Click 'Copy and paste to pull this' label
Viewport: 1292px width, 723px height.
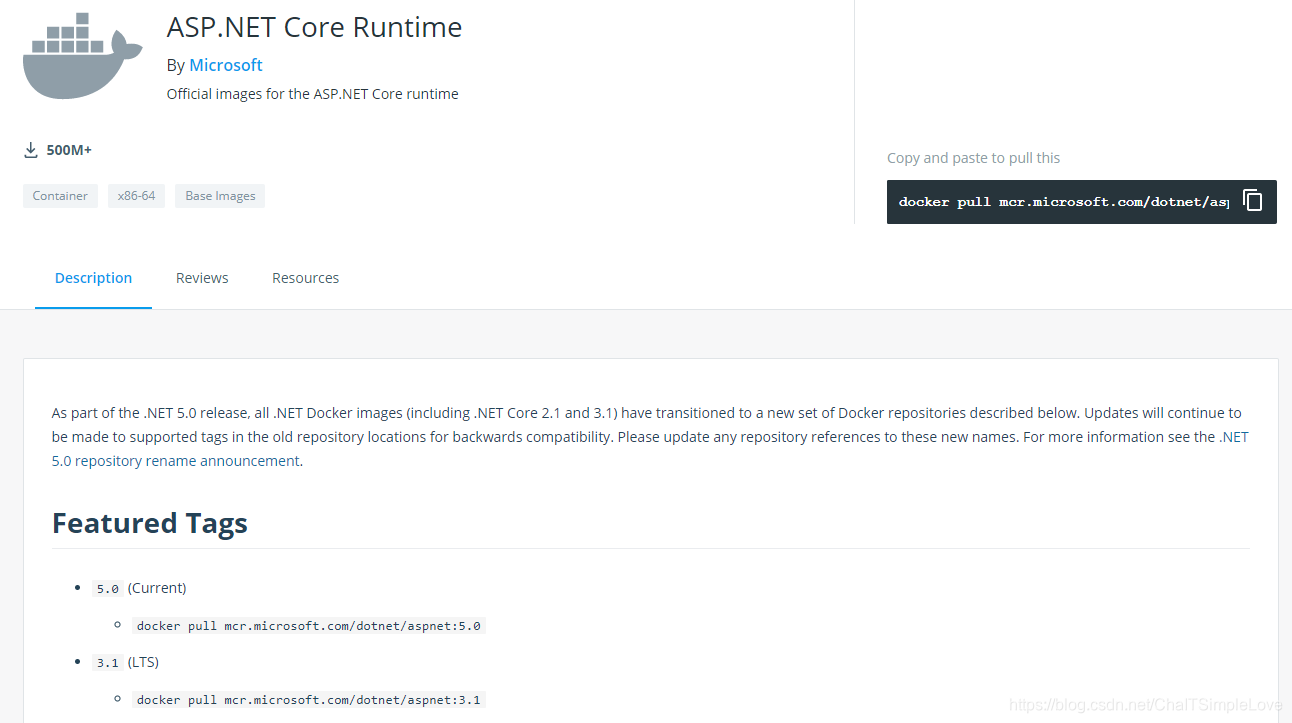coord(973,158)
